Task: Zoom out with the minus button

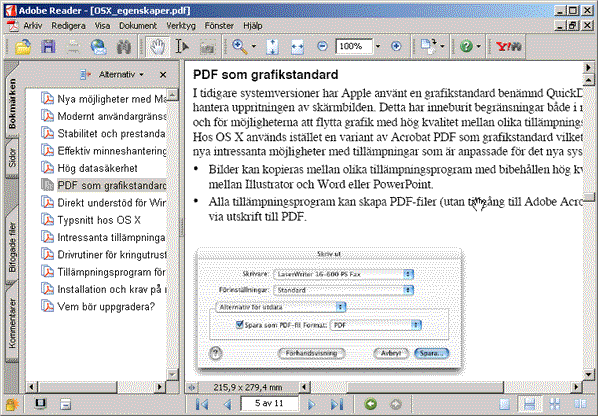Action: click(x=323, y=47)
